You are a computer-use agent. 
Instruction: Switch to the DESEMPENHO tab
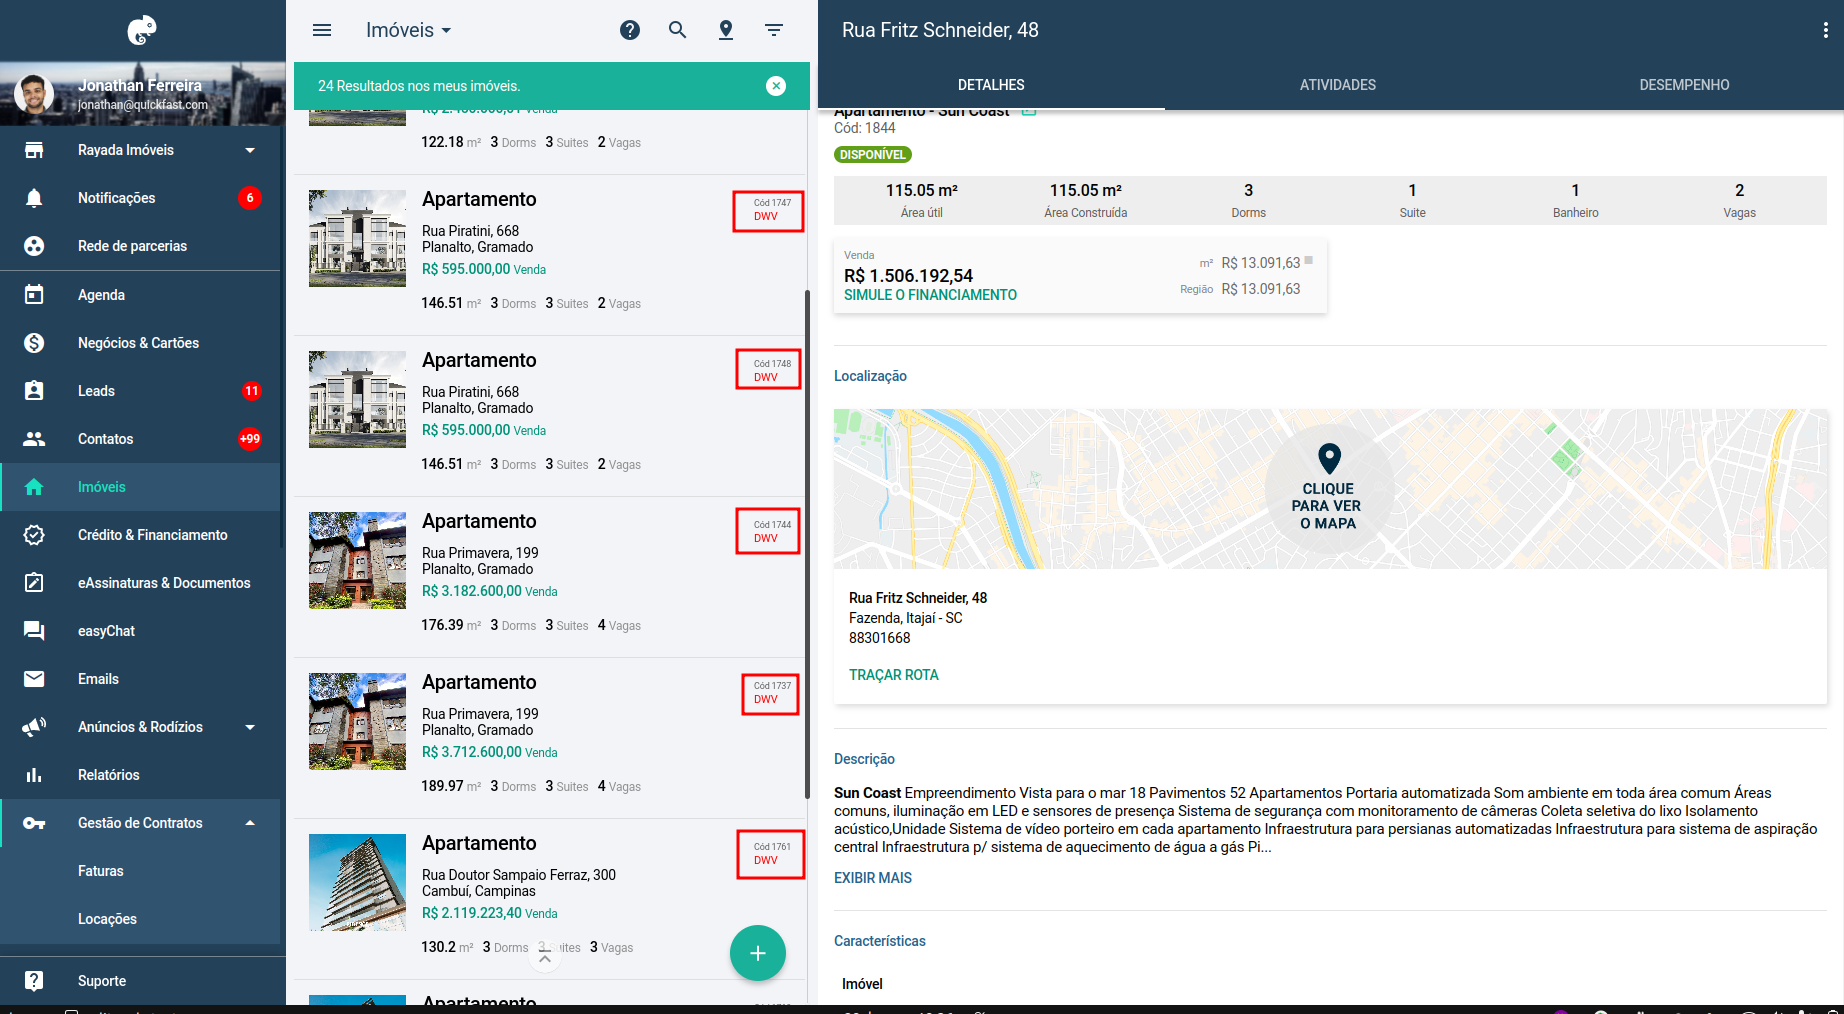tap(1684, 85)
